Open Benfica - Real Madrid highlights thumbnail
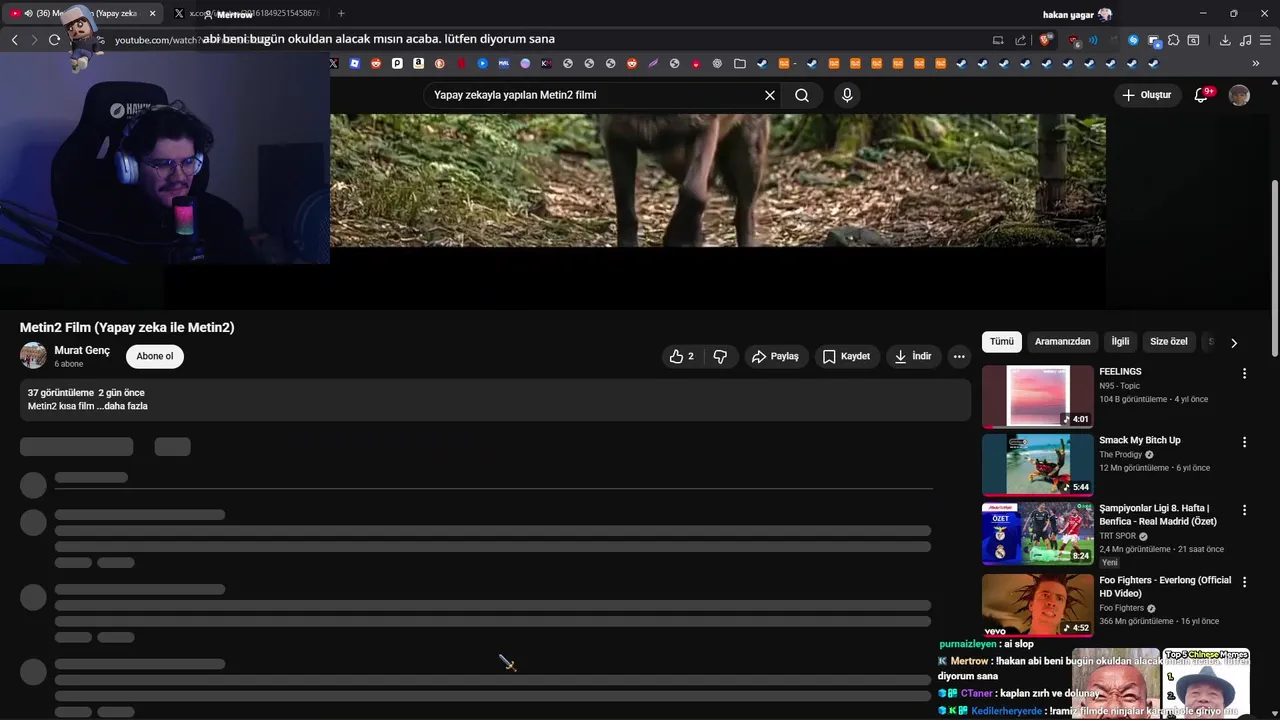 pyautogui.click(x=1037, y=534)
